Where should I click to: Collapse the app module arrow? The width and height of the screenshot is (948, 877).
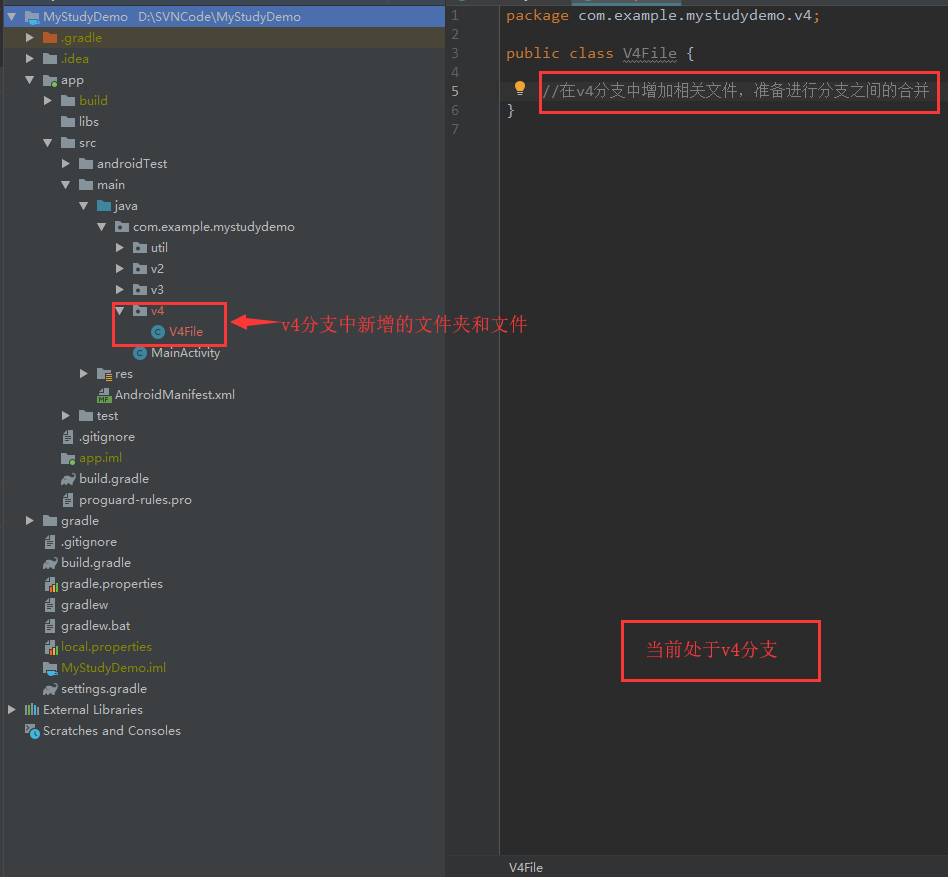(30, 80)
